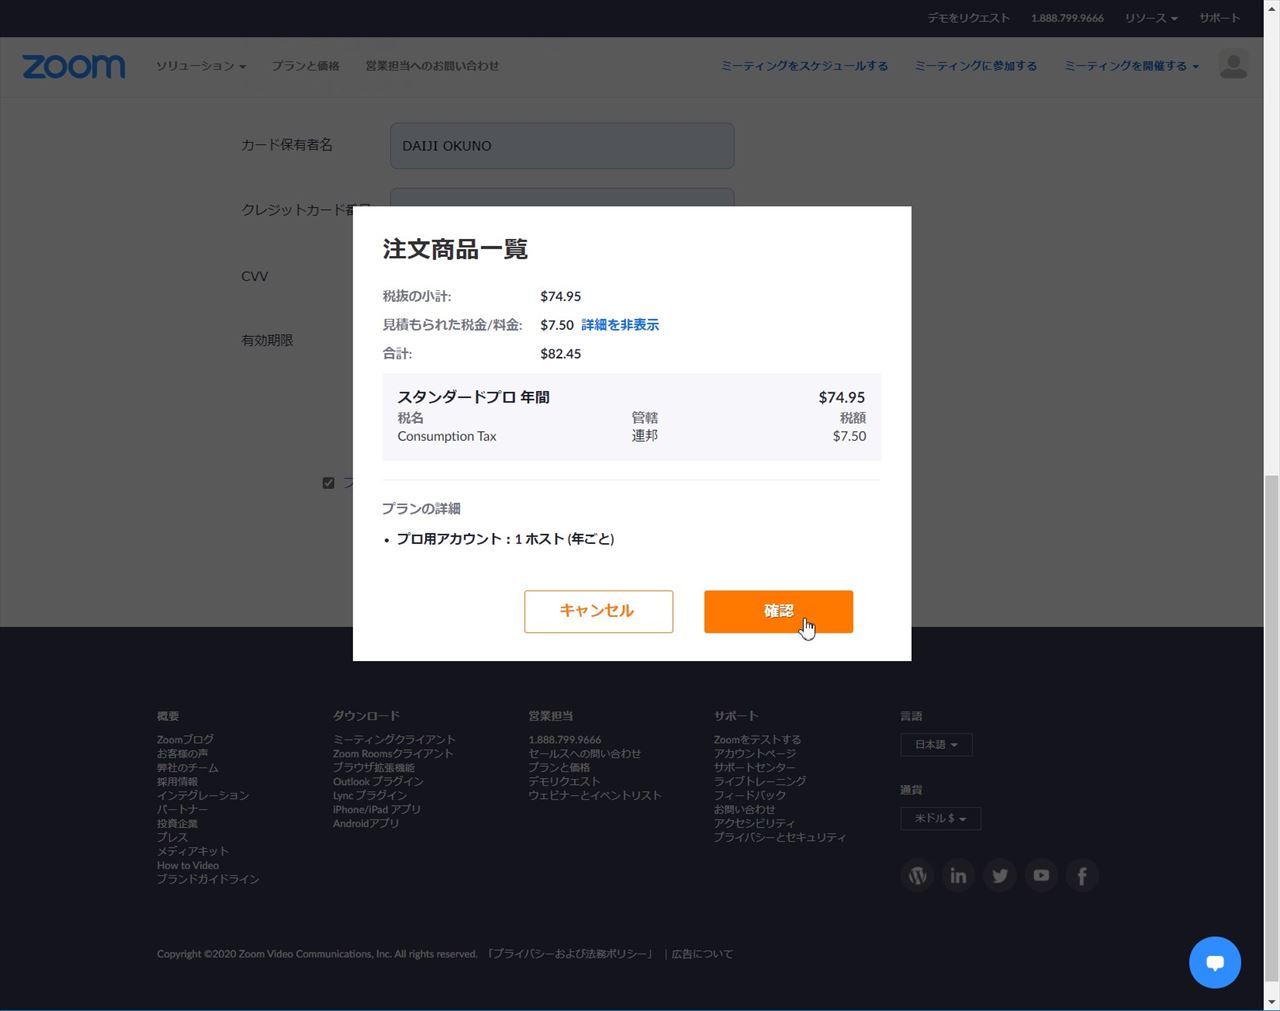
Task: Open the 日本語 language dropdown
Action: (x=936, y=745)
